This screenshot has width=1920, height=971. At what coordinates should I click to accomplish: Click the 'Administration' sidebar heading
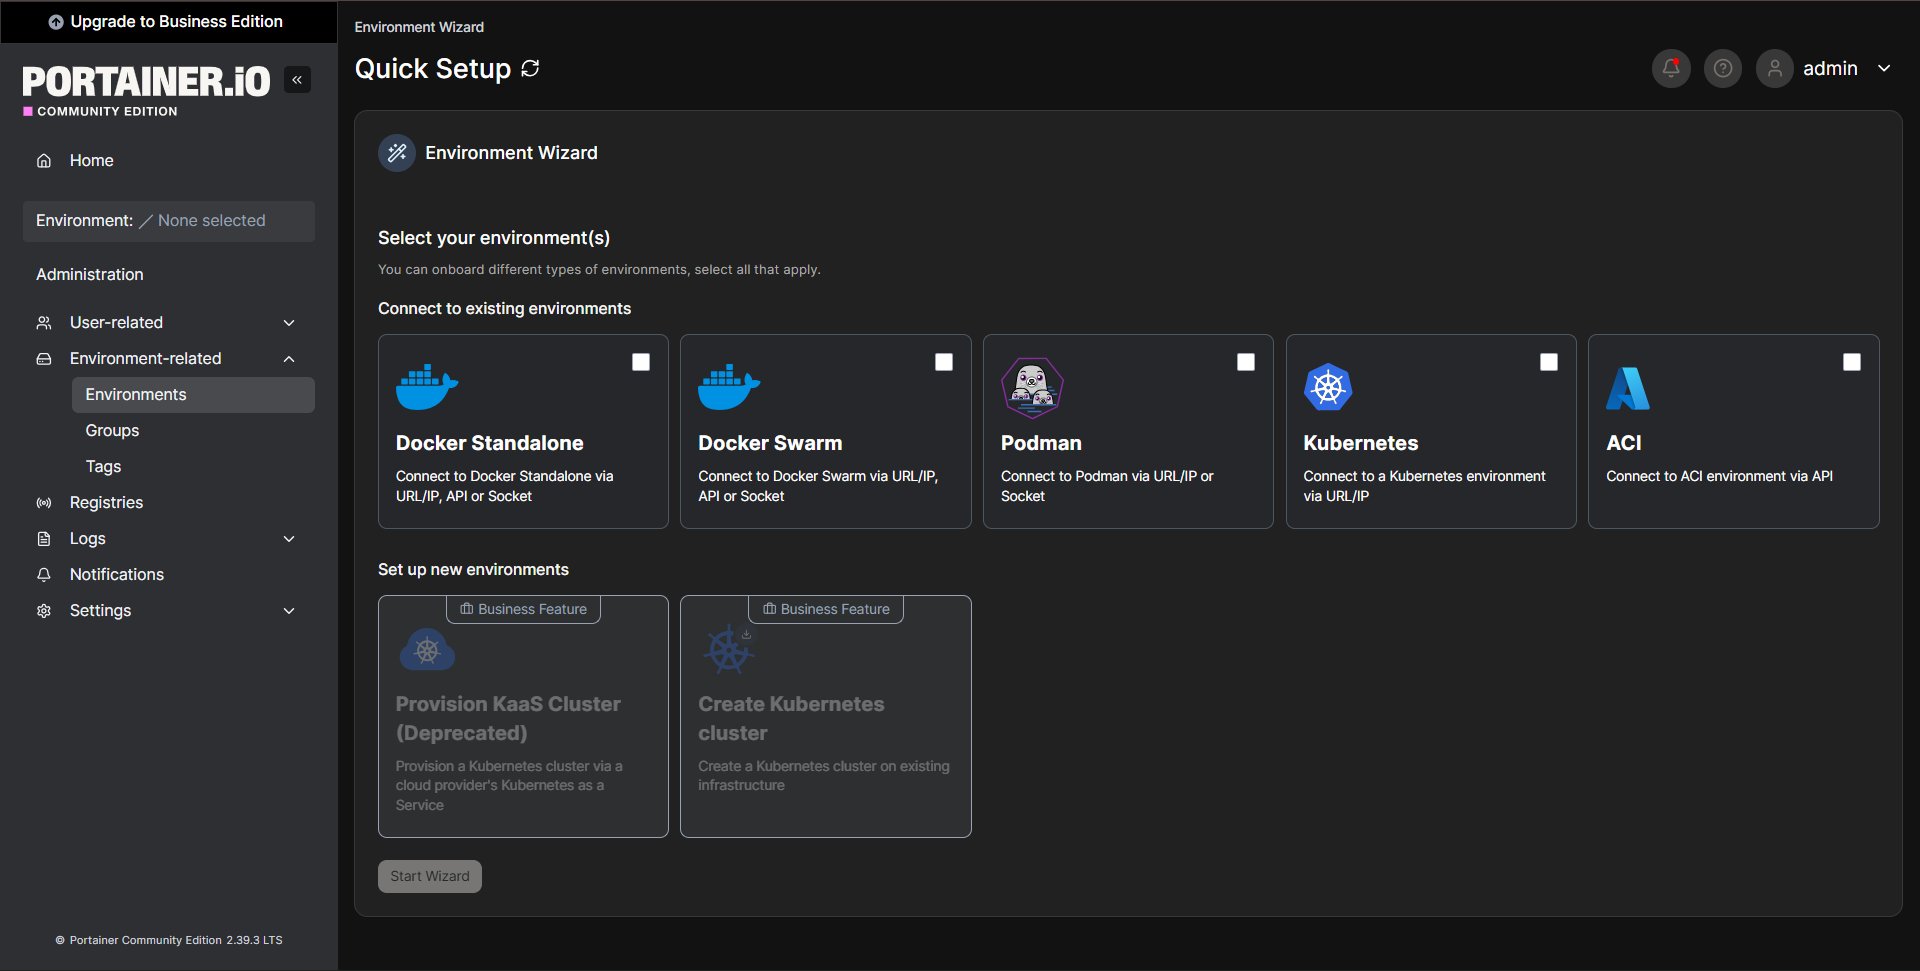tap(90, 275)
